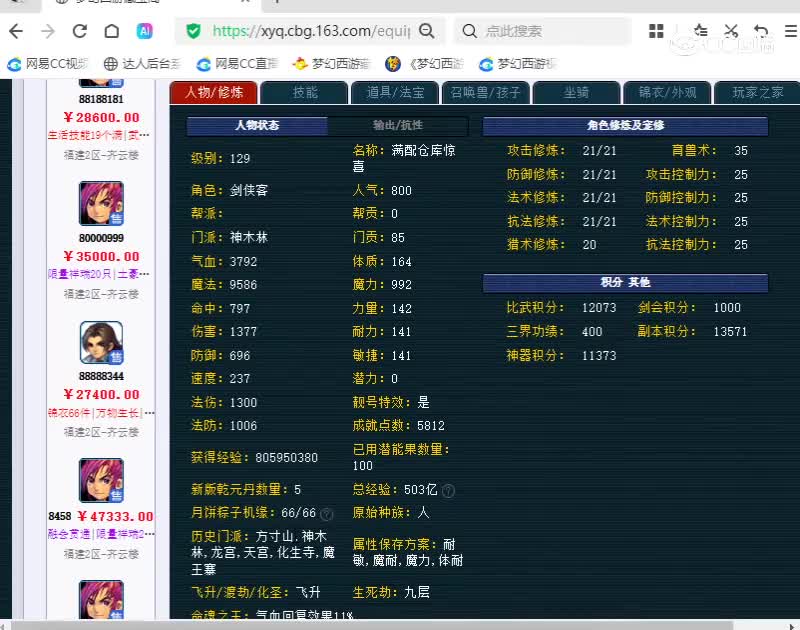Open the 道具/法宝 tab
This screenshot has height=630, width=800.
[396, 92]
